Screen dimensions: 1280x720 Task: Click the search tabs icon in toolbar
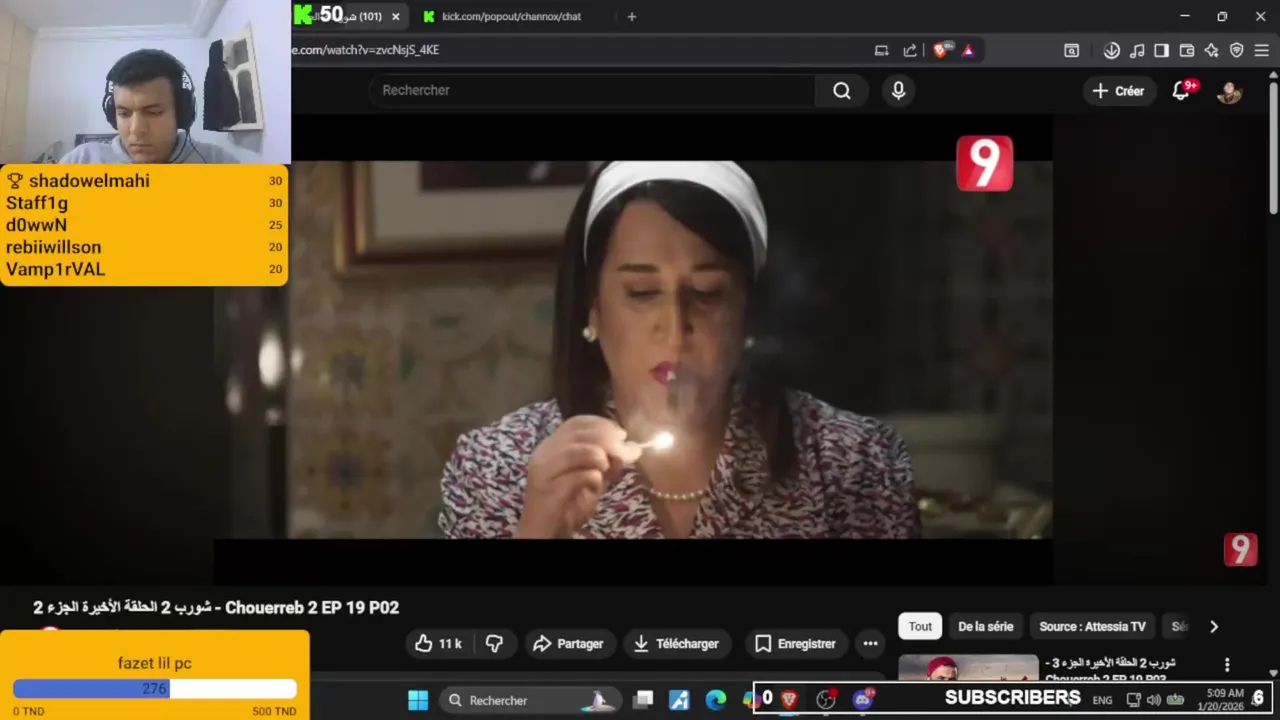click(x=1072, y=50)
